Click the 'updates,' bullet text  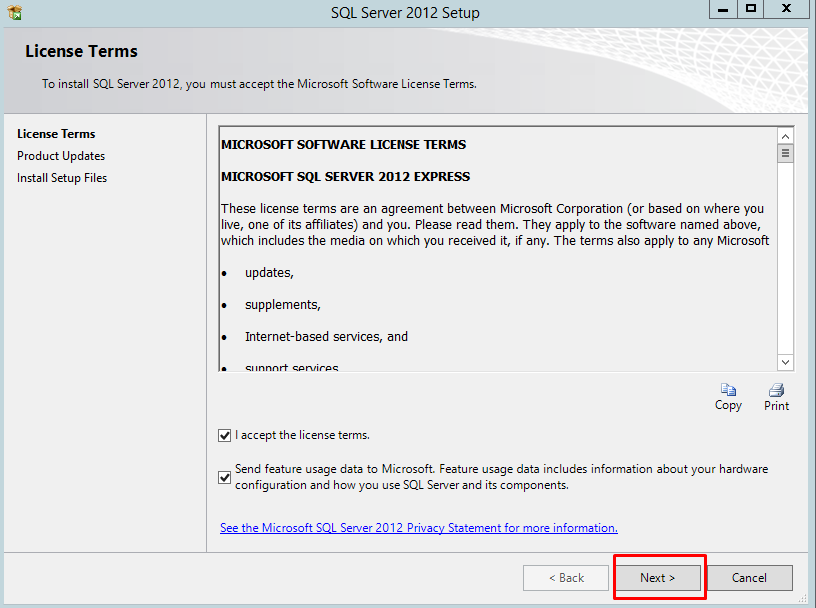(269, 273)
